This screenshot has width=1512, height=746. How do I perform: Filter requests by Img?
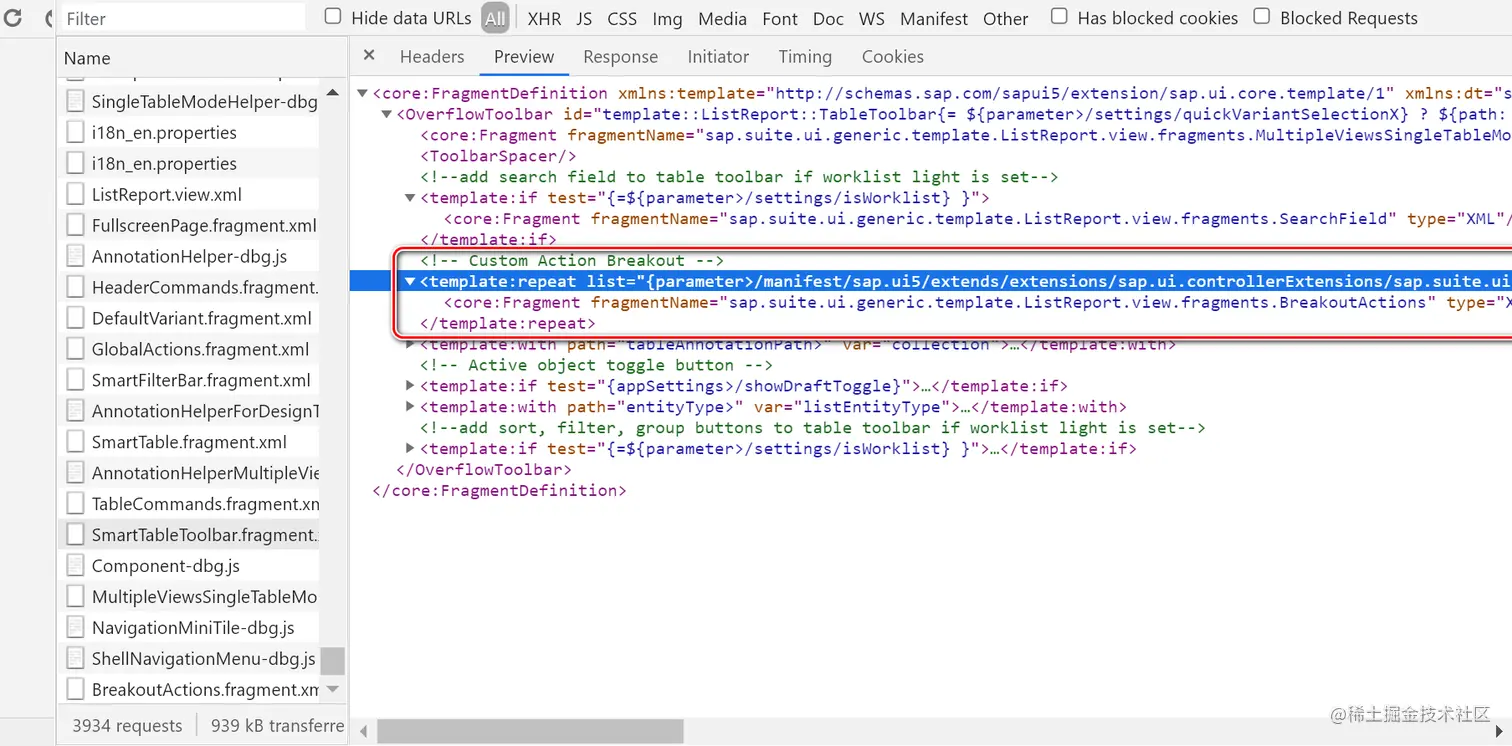click(x=667, y=18)
